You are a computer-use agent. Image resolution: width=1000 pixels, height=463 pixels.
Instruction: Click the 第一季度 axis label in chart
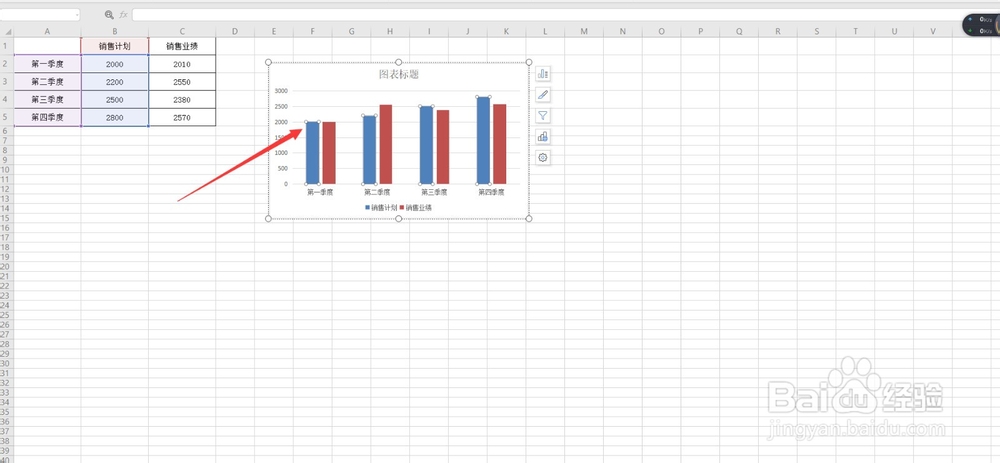click(320, 191)
